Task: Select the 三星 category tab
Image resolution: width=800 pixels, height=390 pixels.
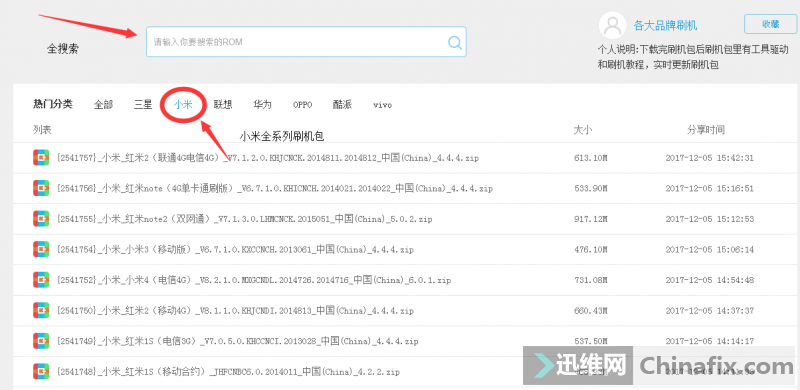Action: (x=143, y=105)
